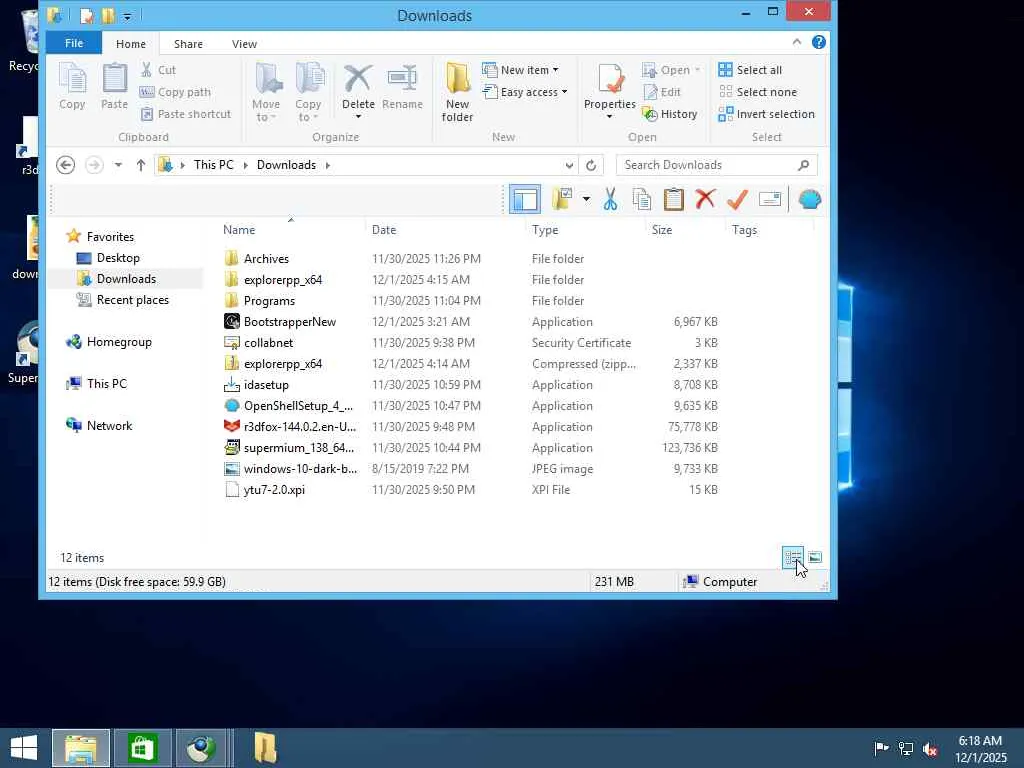1024x768 pixels.
Task: Switch to the View ribbon tab
Action: pos(244,44)
